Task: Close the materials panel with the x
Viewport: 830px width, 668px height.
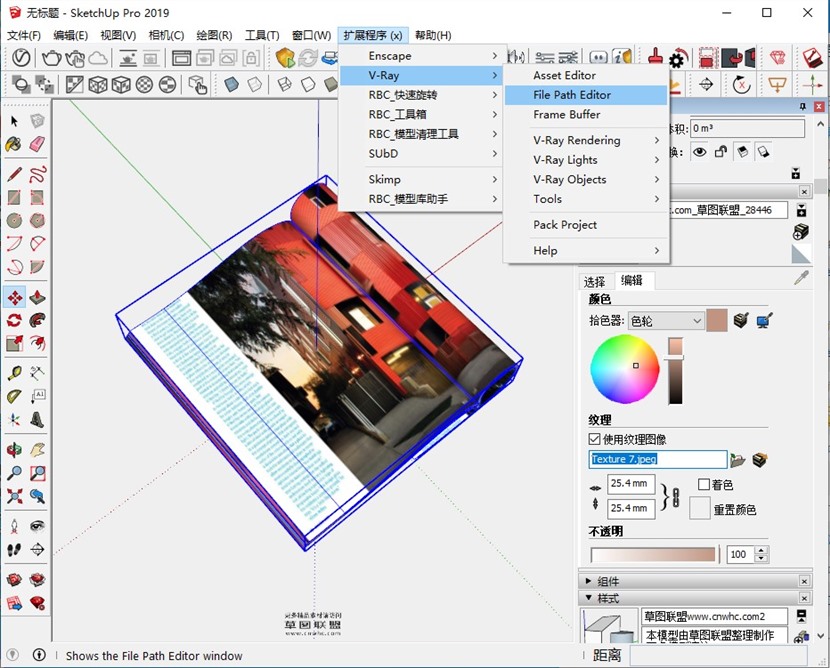Action: (804, 192)
